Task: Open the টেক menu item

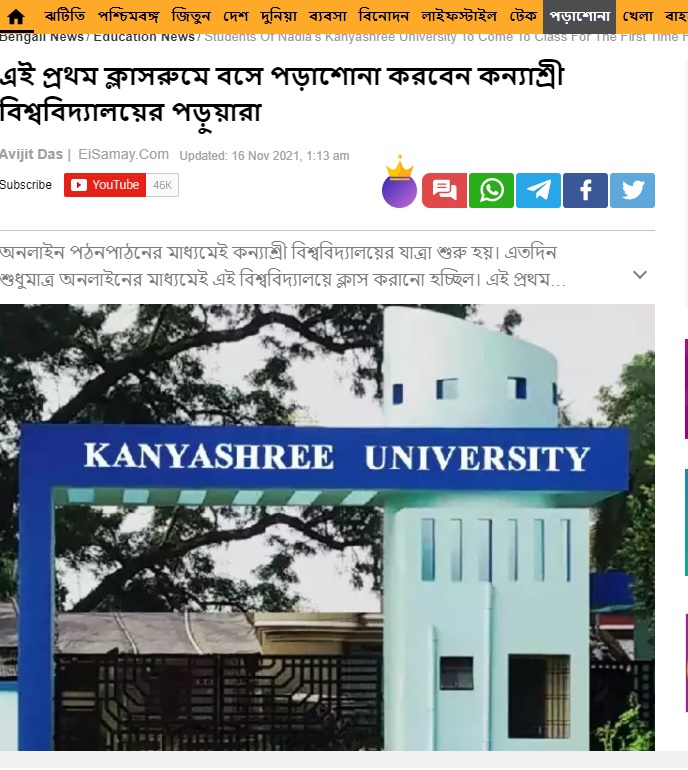Action: click(x=523, y=16)
